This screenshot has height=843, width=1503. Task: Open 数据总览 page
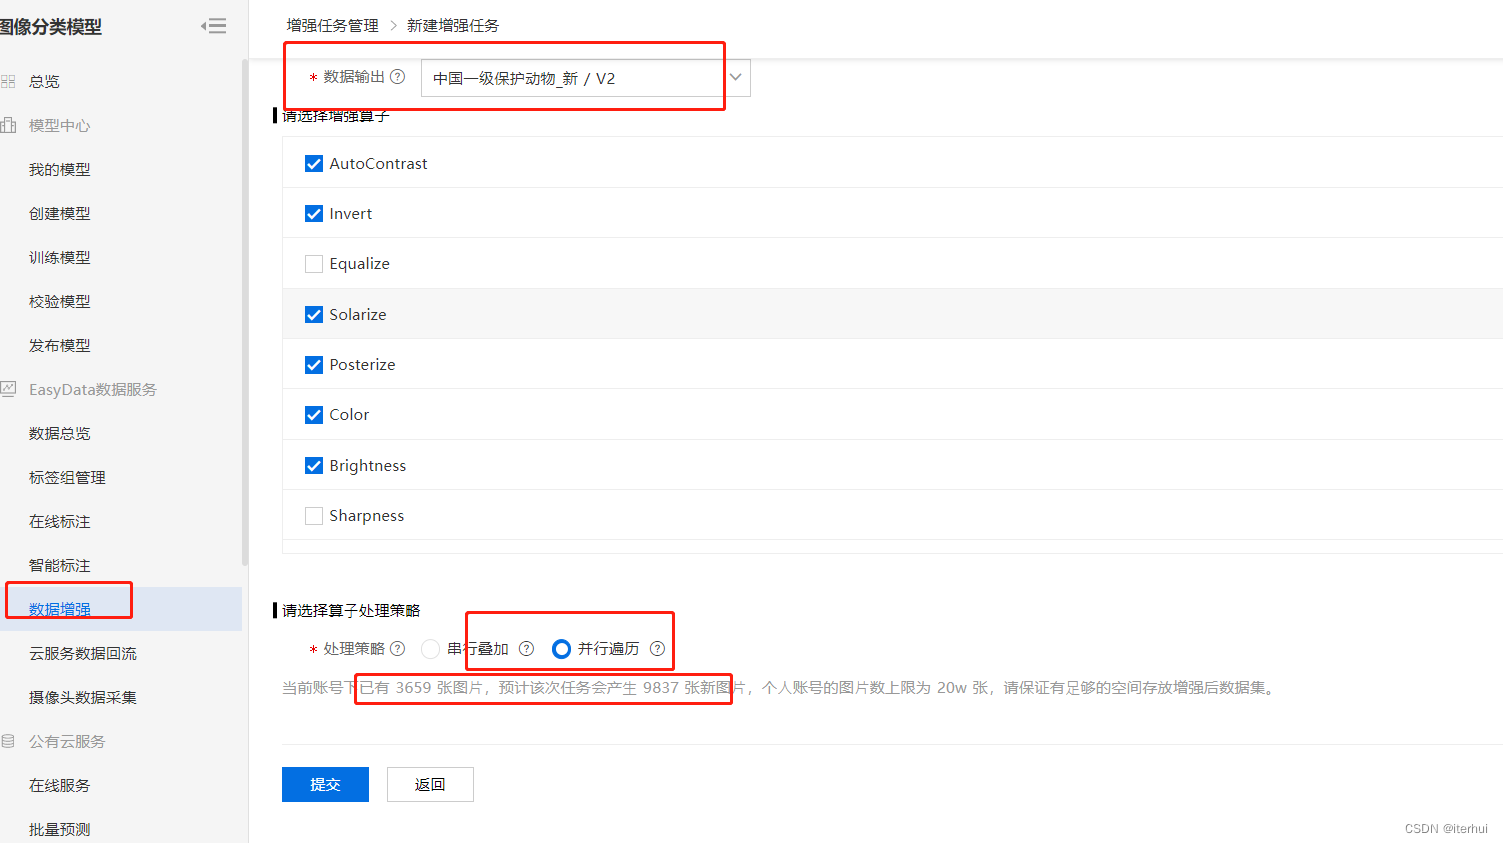pyautogui.click(x=60, y=433)
